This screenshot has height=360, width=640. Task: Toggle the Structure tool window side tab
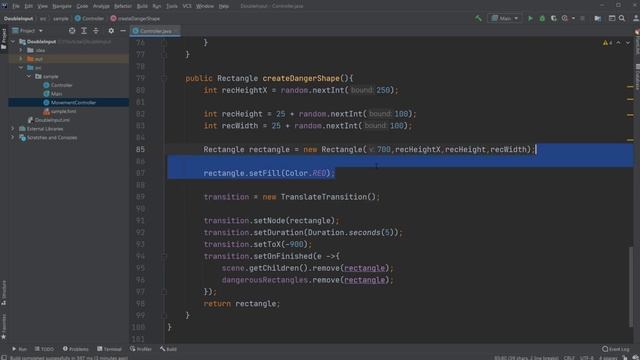pos(4,293)
